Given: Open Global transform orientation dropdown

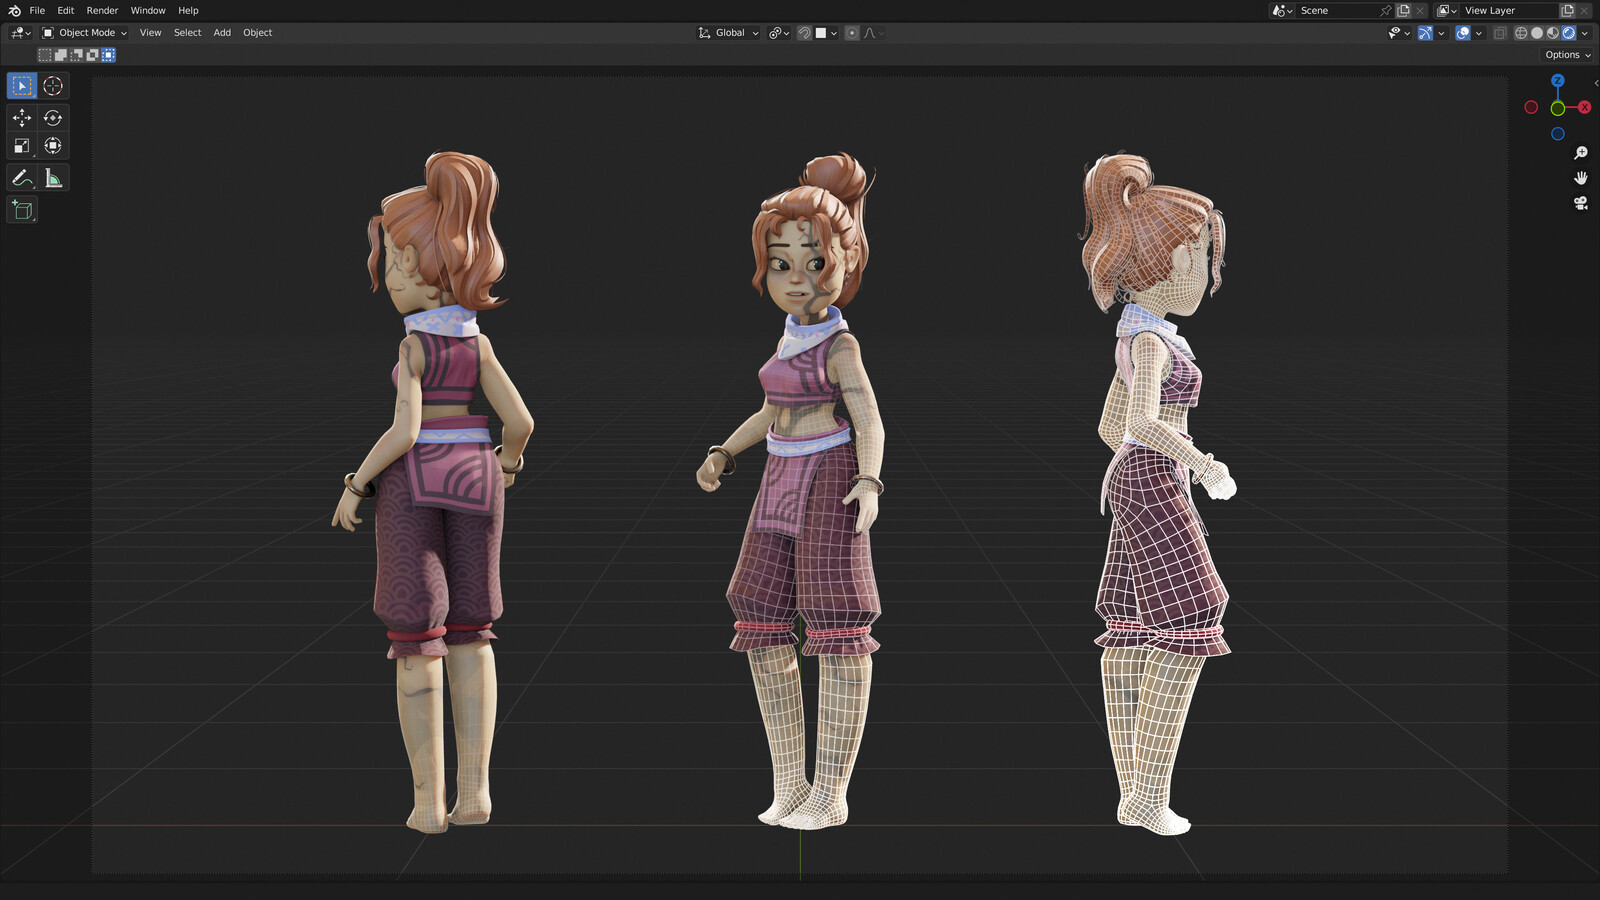Looking at the screenshot, I should coord(728,33).
